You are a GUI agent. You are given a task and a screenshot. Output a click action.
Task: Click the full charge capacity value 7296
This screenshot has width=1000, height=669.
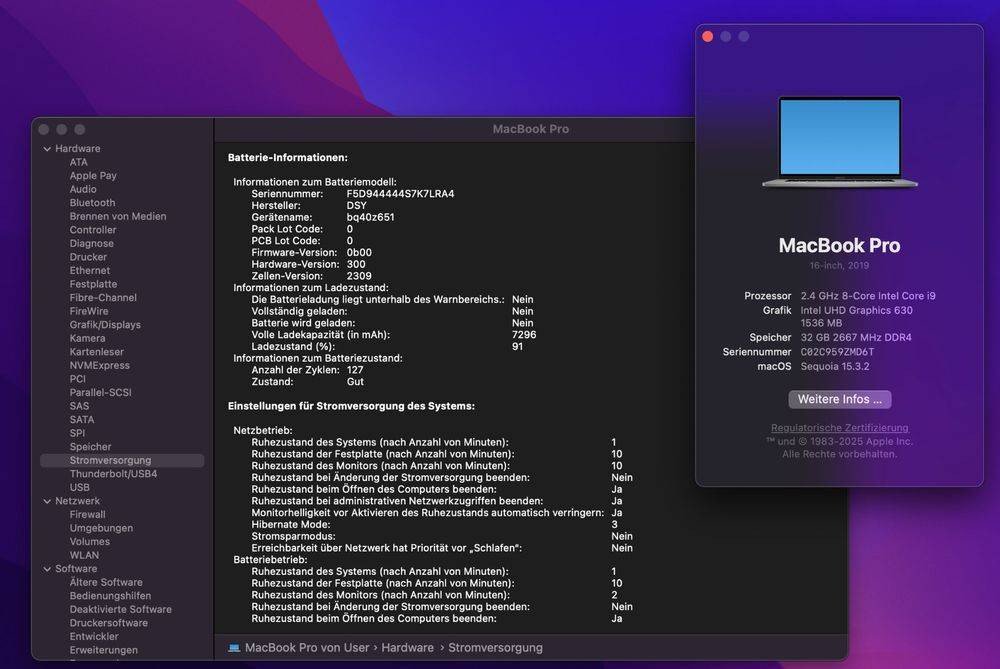(x=524, y=335)
